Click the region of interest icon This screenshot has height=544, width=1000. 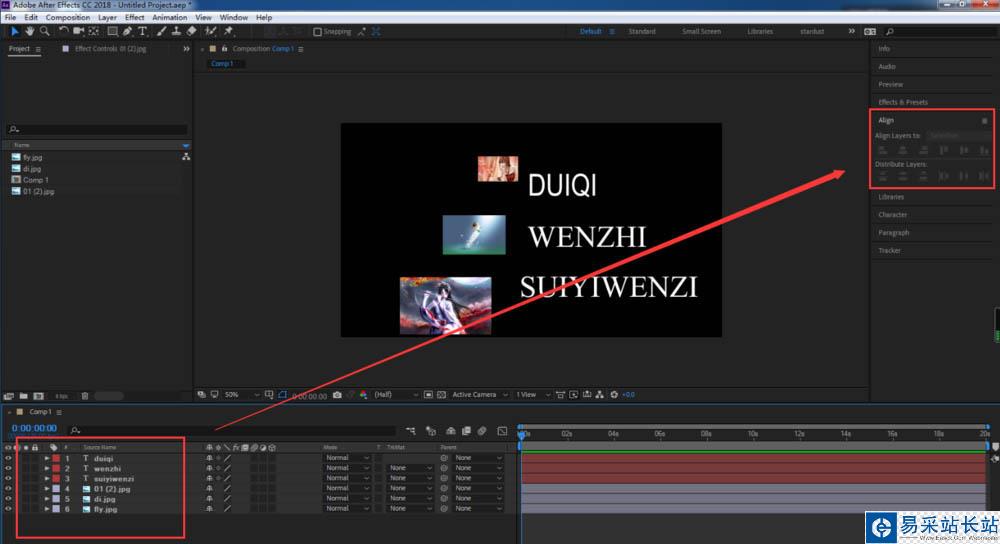click(x=429, y=395)
